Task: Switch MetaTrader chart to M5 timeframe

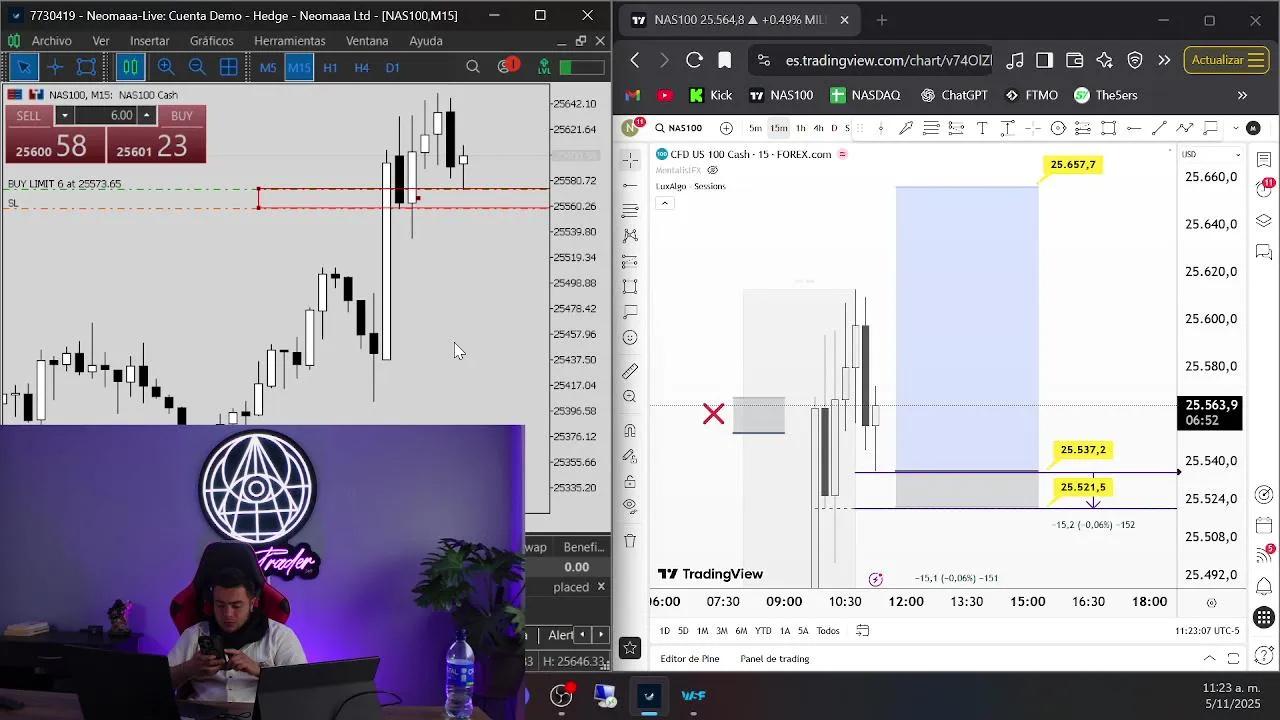Action: (268, 68)
